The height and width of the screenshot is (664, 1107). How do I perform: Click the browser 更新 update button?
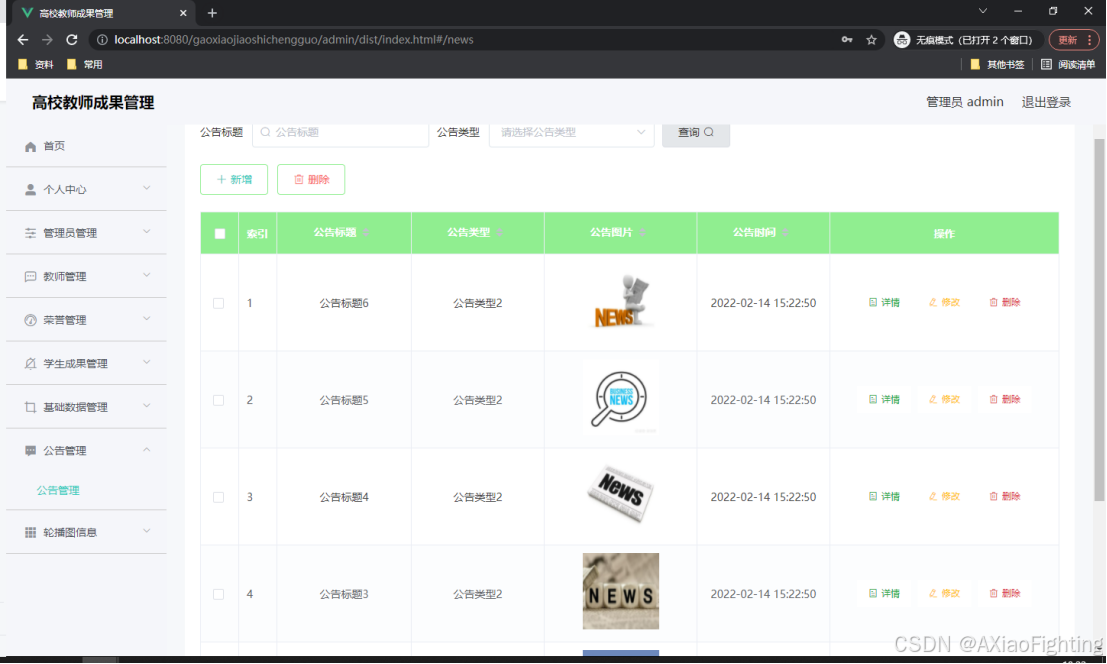[x=1074, y=40]
